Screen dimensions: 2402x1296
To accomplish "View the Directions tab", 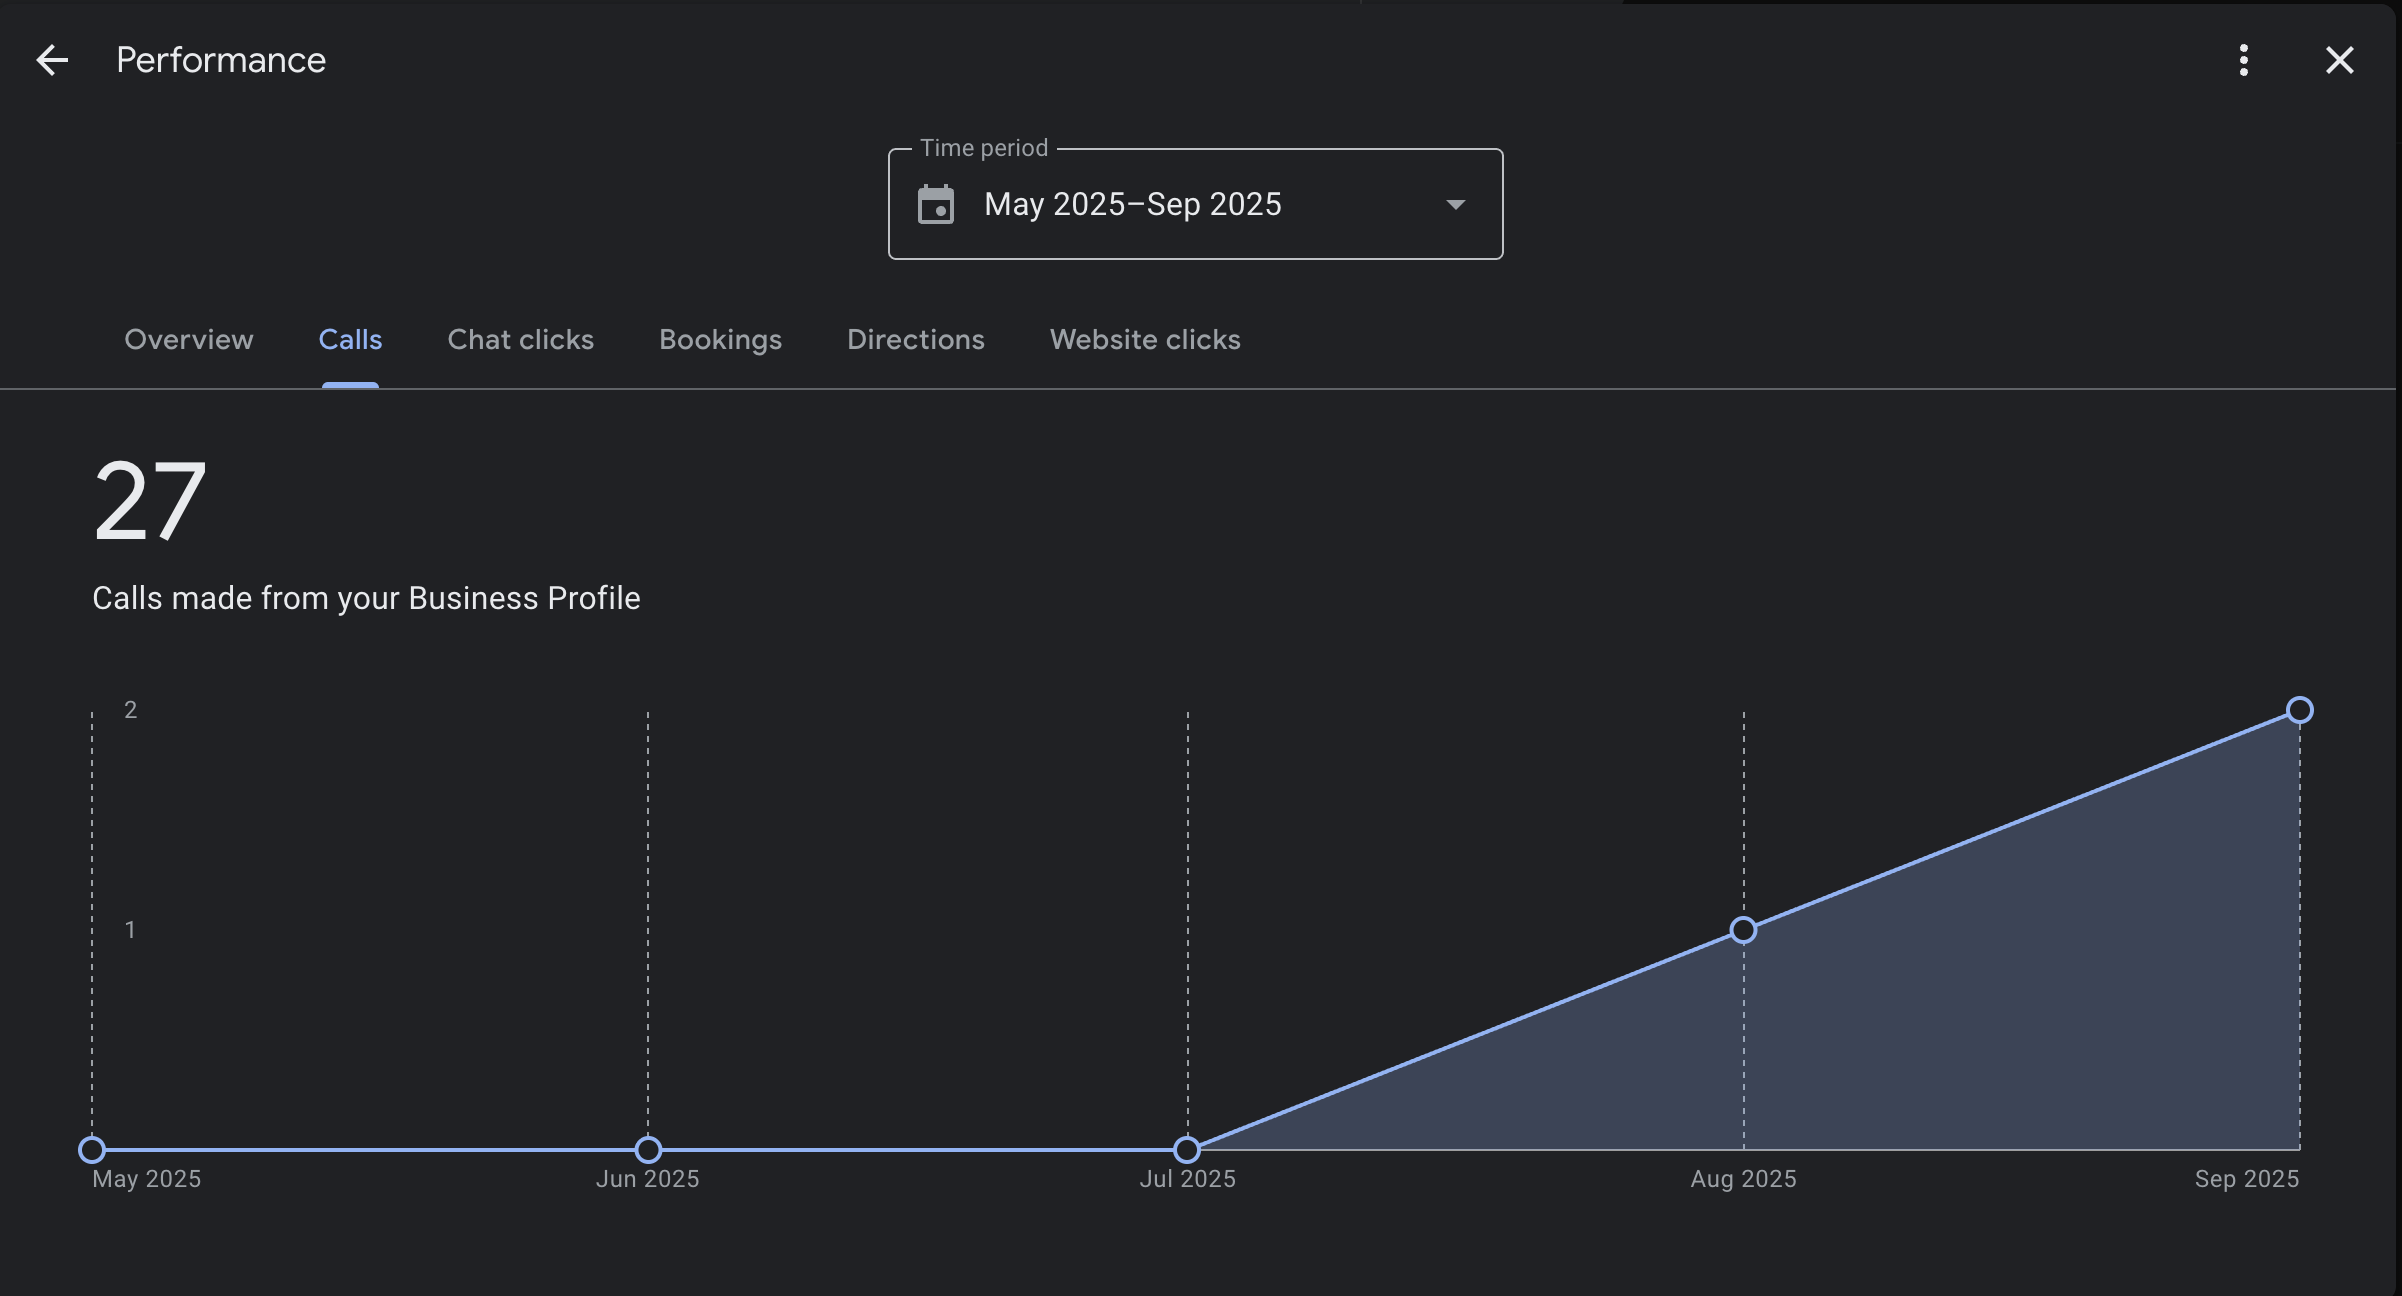I will (x=915, y=340).
